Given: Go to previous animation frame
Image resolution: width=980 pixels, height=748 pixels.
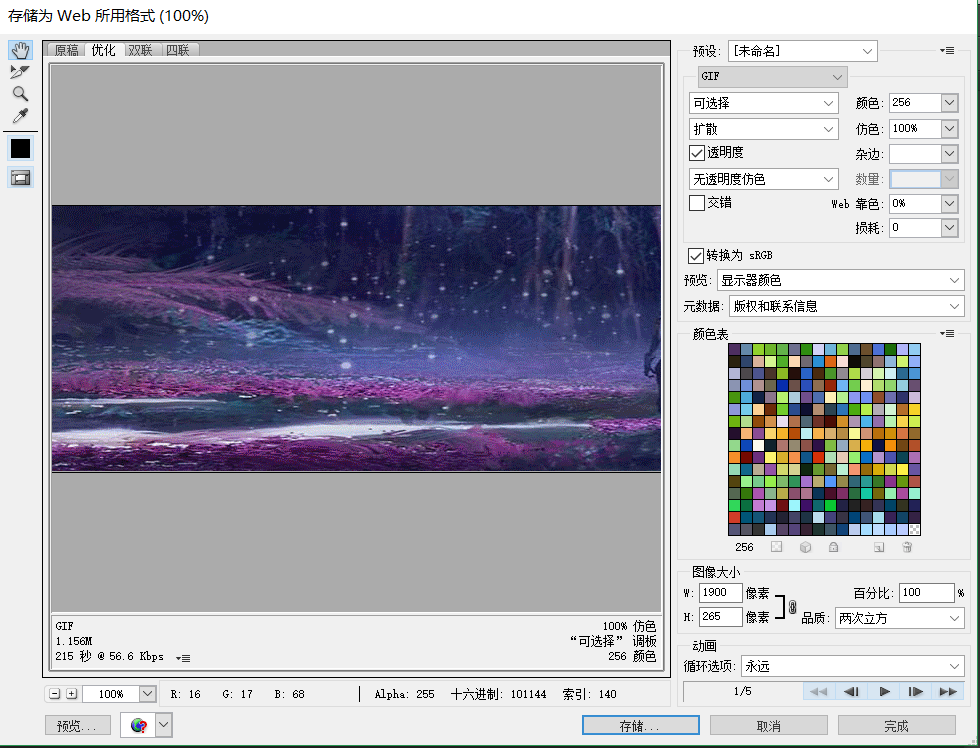Looking at the screenshot, I should [851, 691].
